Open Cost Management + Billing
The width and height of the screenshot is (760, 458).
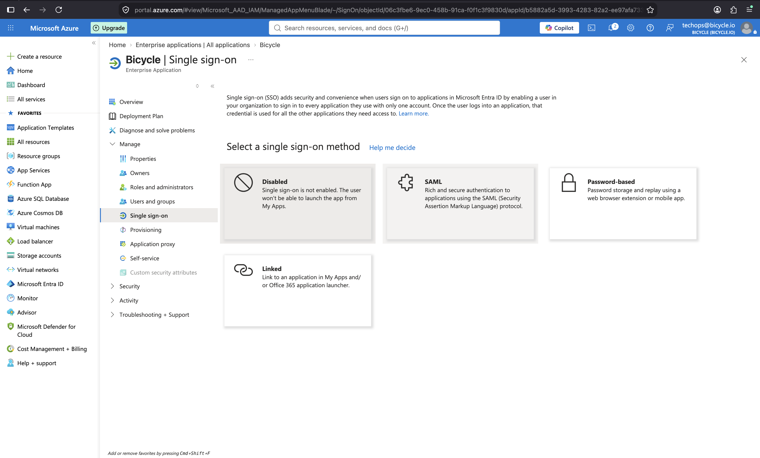pyautogui.click(x=52, y=349)
